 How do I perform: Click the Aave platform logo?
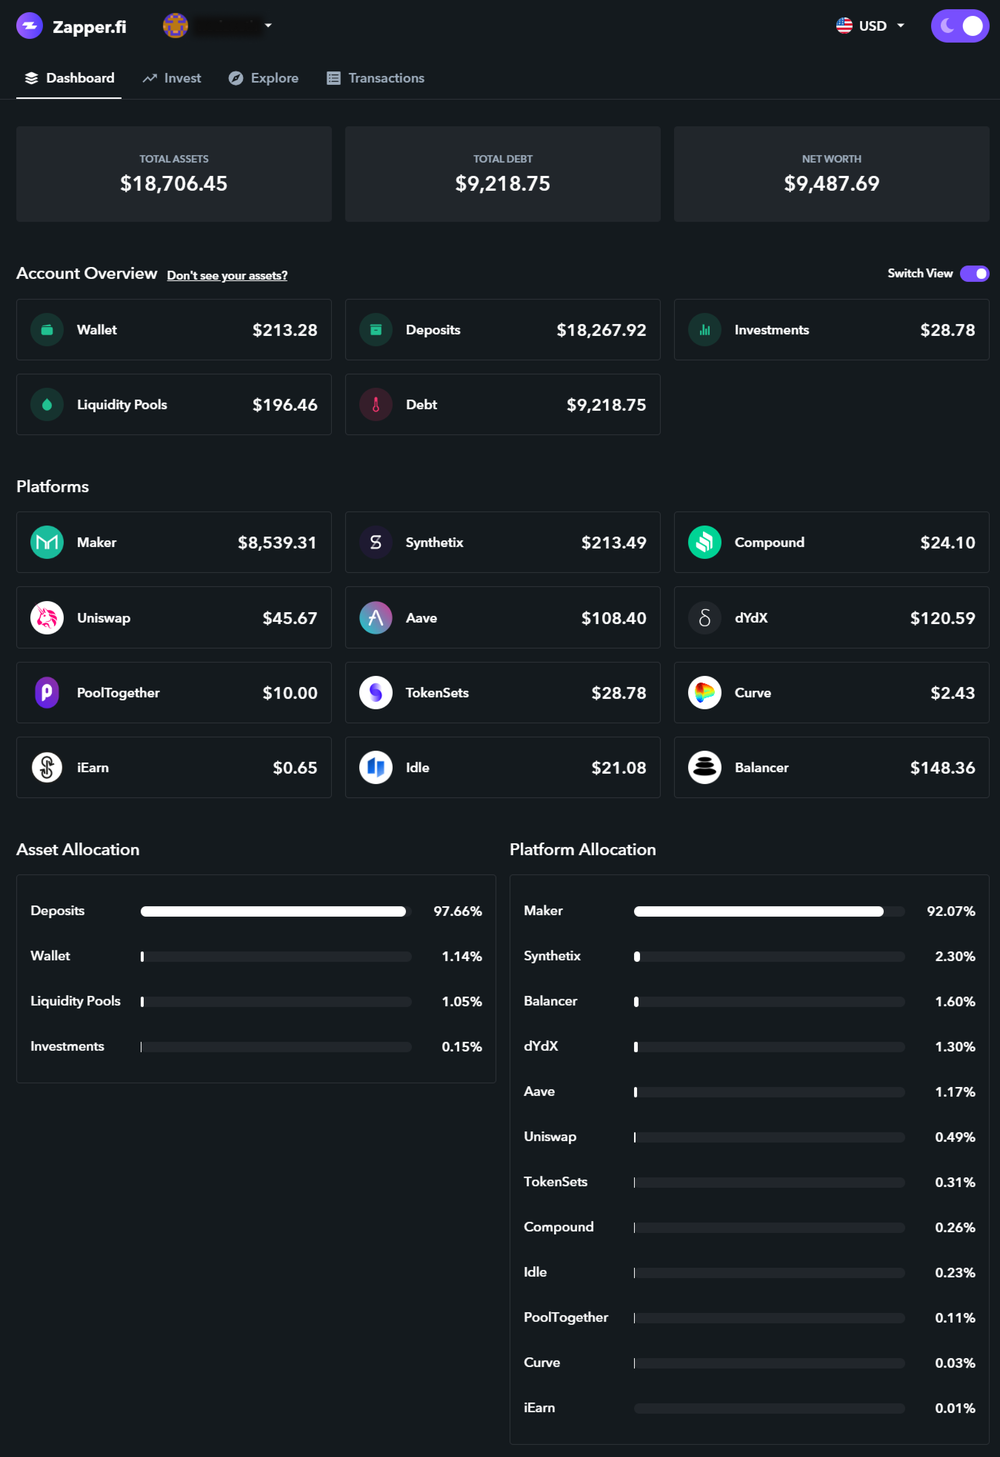tap(376, 618)
